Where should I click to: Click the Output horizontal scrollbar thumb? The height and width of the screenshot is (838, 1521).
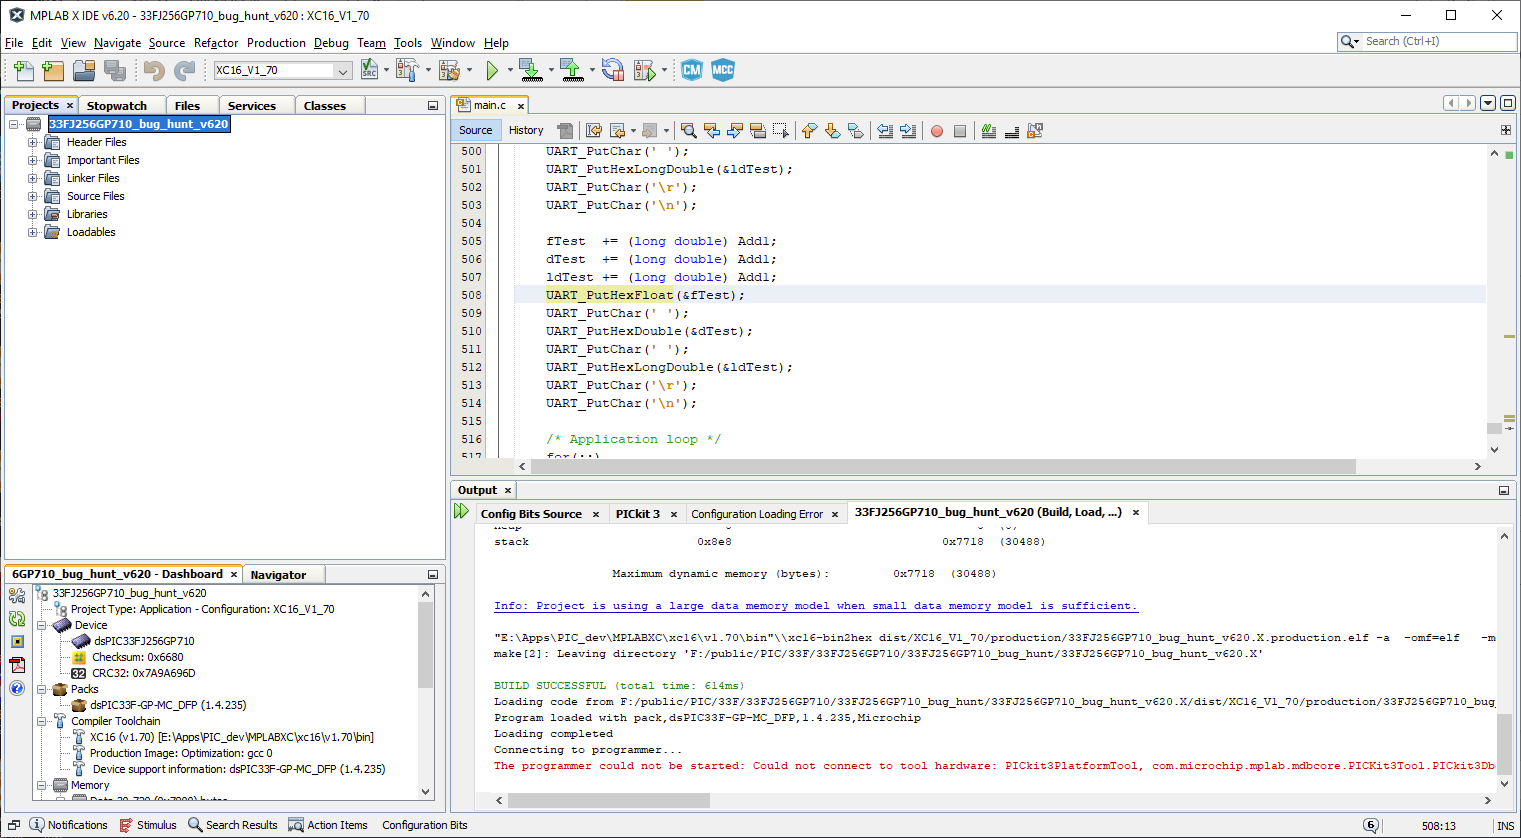click(x=608, y=801)
